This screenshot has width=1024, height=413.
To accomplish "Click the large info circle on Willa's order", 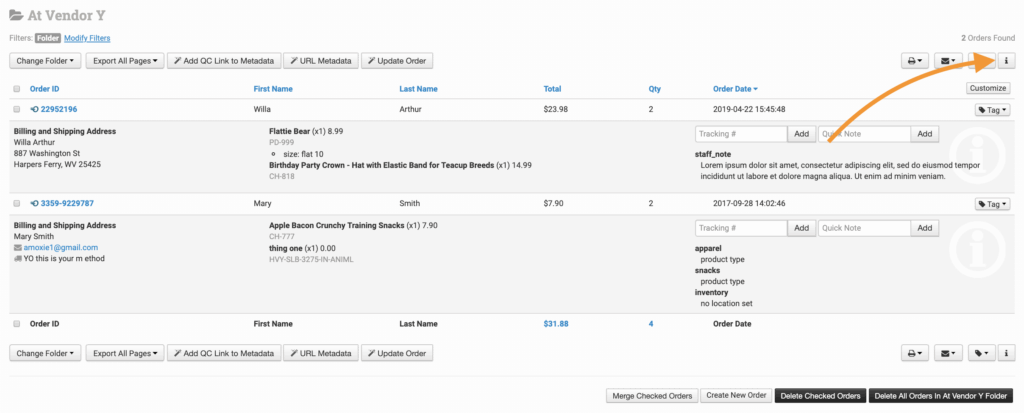I will (981, 158).
